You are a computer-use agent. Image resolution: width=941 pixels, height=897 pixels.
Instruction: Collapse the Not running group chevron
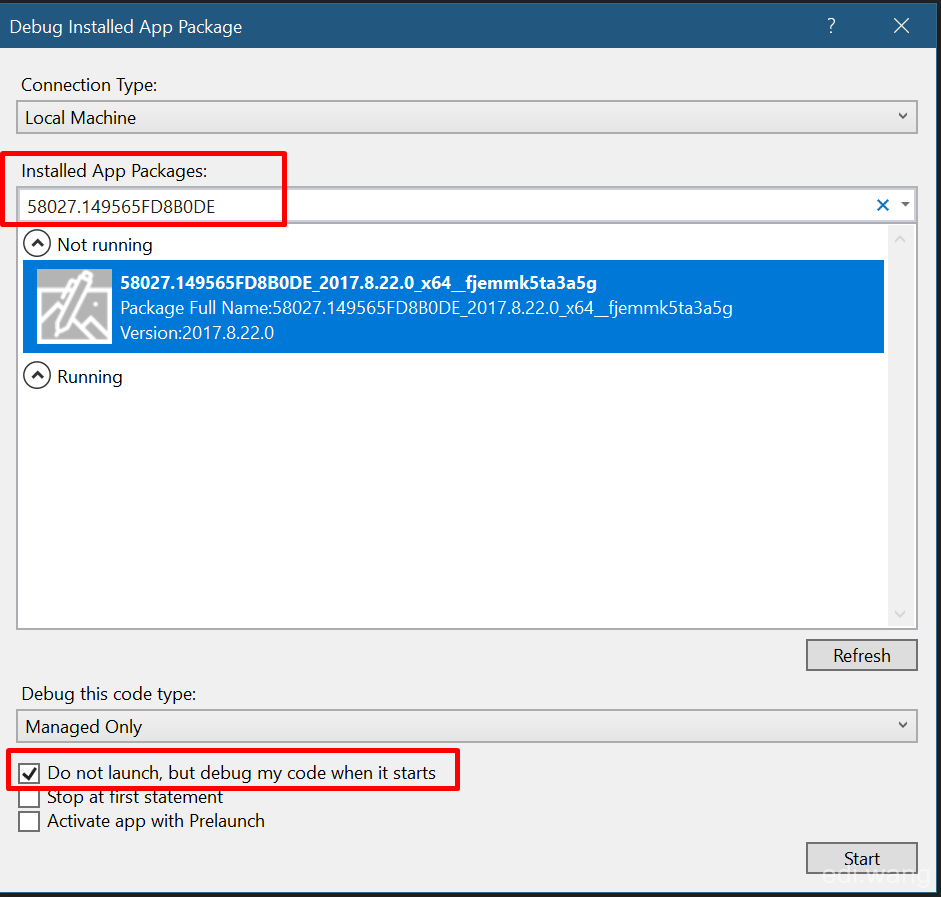click(37, 244)
